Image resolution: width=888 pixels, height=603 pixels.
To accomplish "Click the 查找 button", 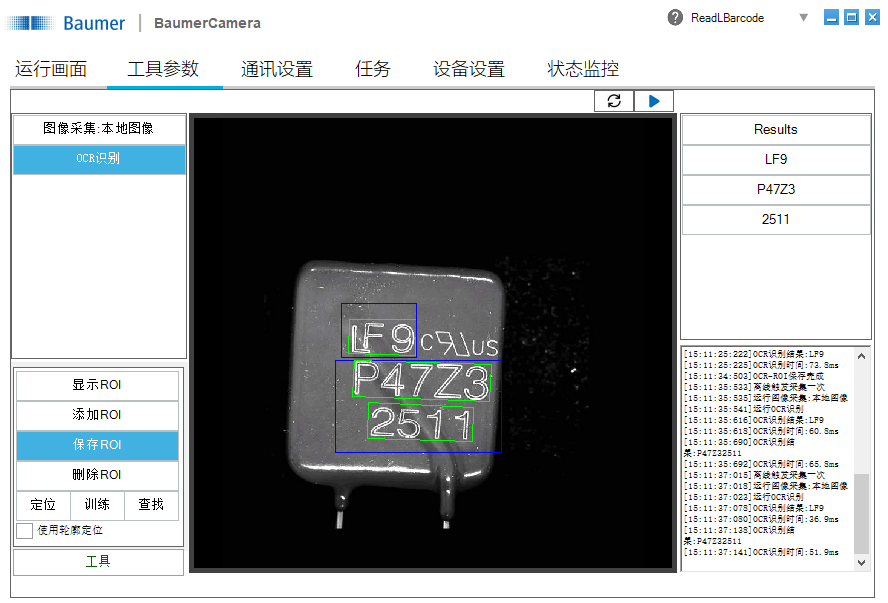I will pyautogui.click(x=151, y=504).
